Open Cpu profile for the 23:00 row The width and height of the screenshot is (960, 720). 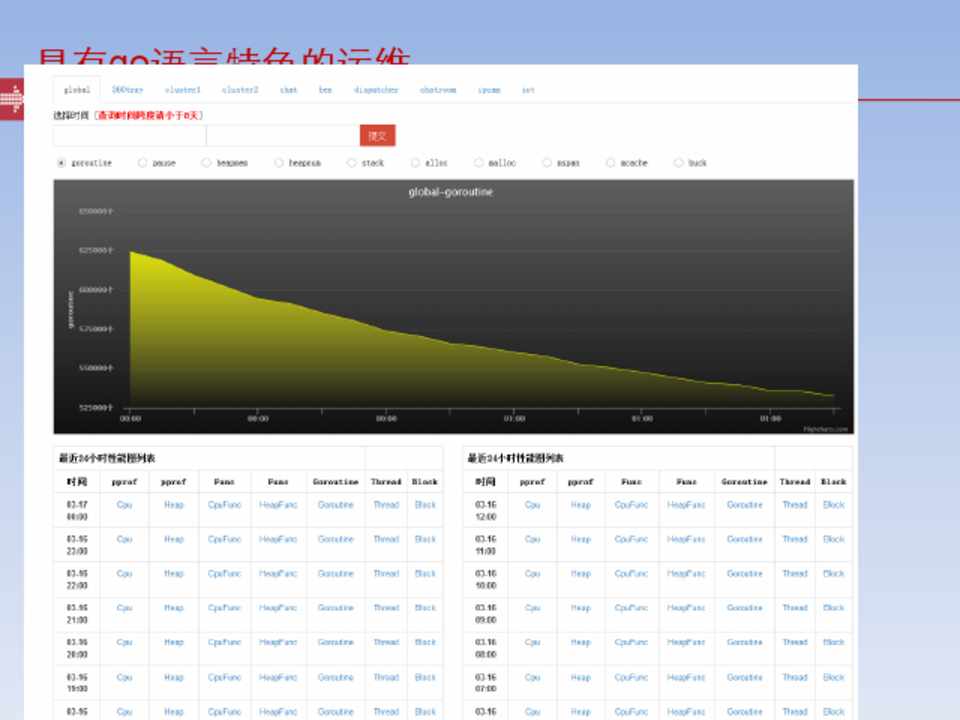[x=124, y=539]
